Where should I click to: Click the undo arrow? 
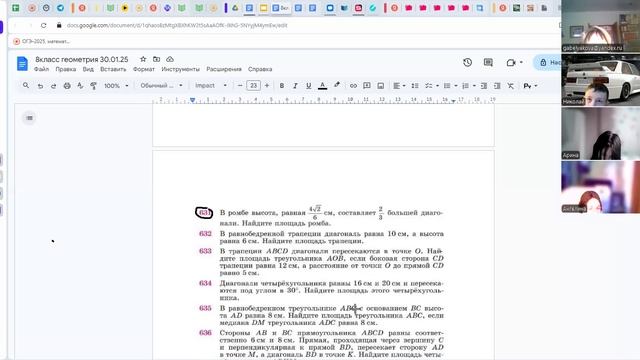point(40,86)
